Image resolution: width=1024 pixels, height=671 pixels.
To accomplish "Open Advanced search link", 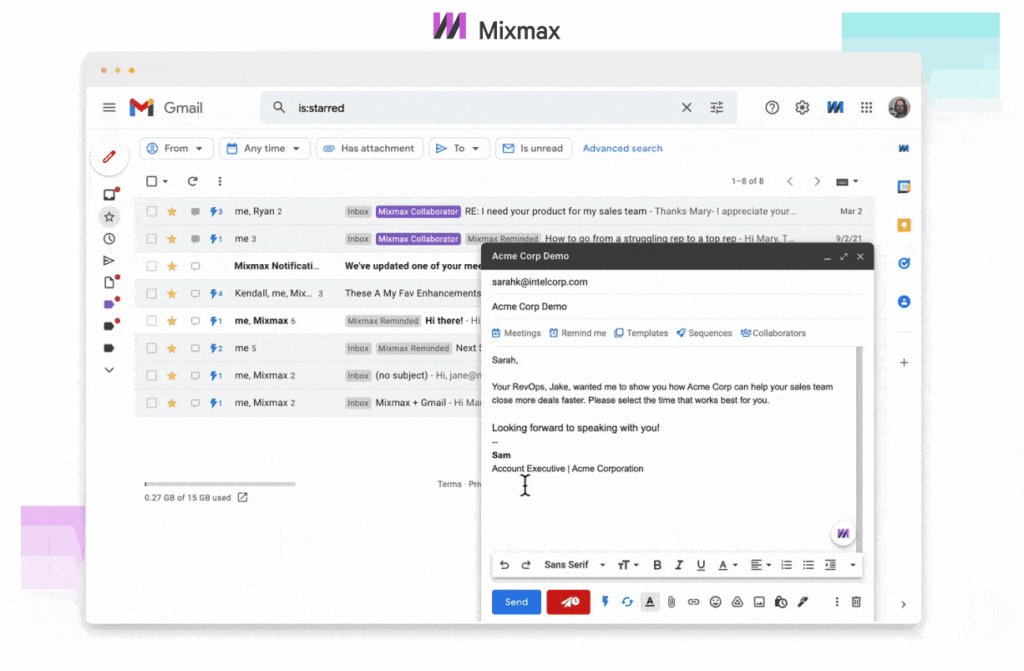I will (x=622, y=148).
